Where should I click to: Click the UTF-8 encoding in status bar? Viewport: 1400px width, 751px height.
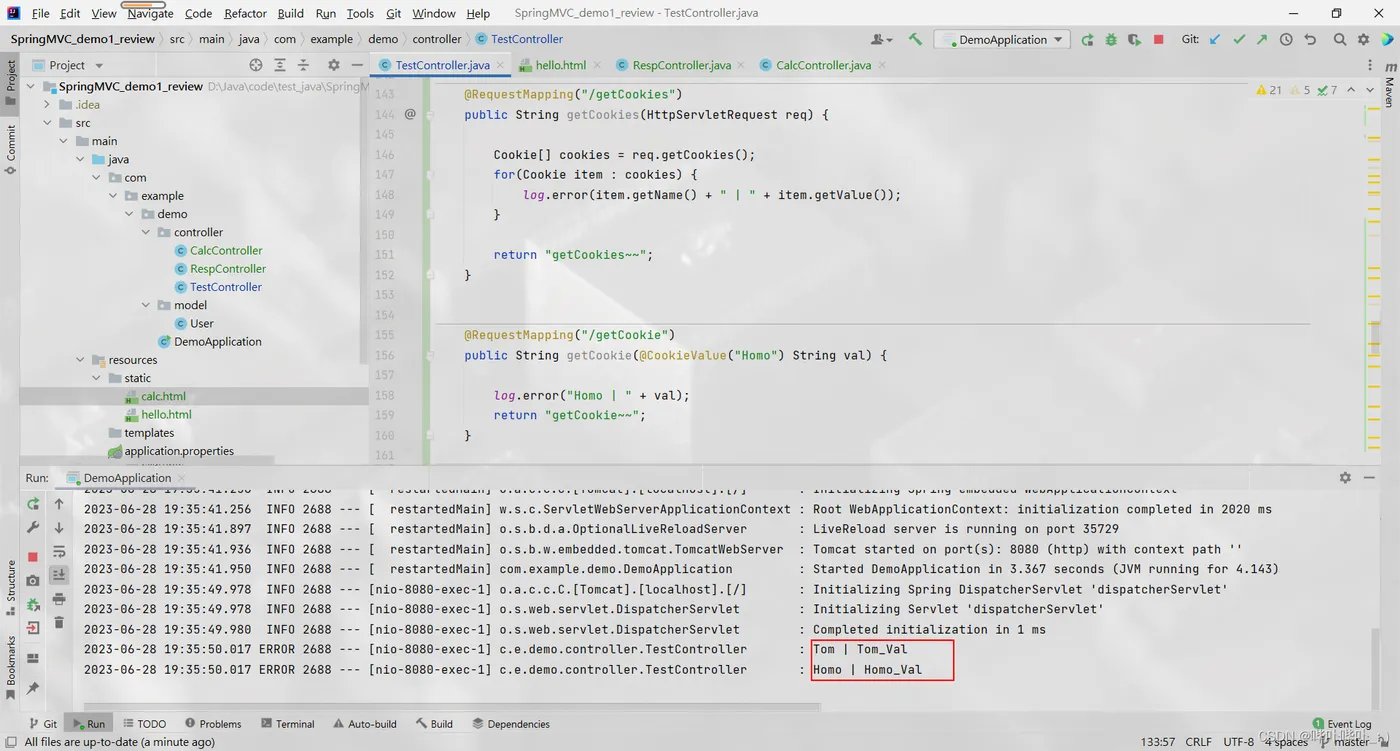coord(1238,742)
